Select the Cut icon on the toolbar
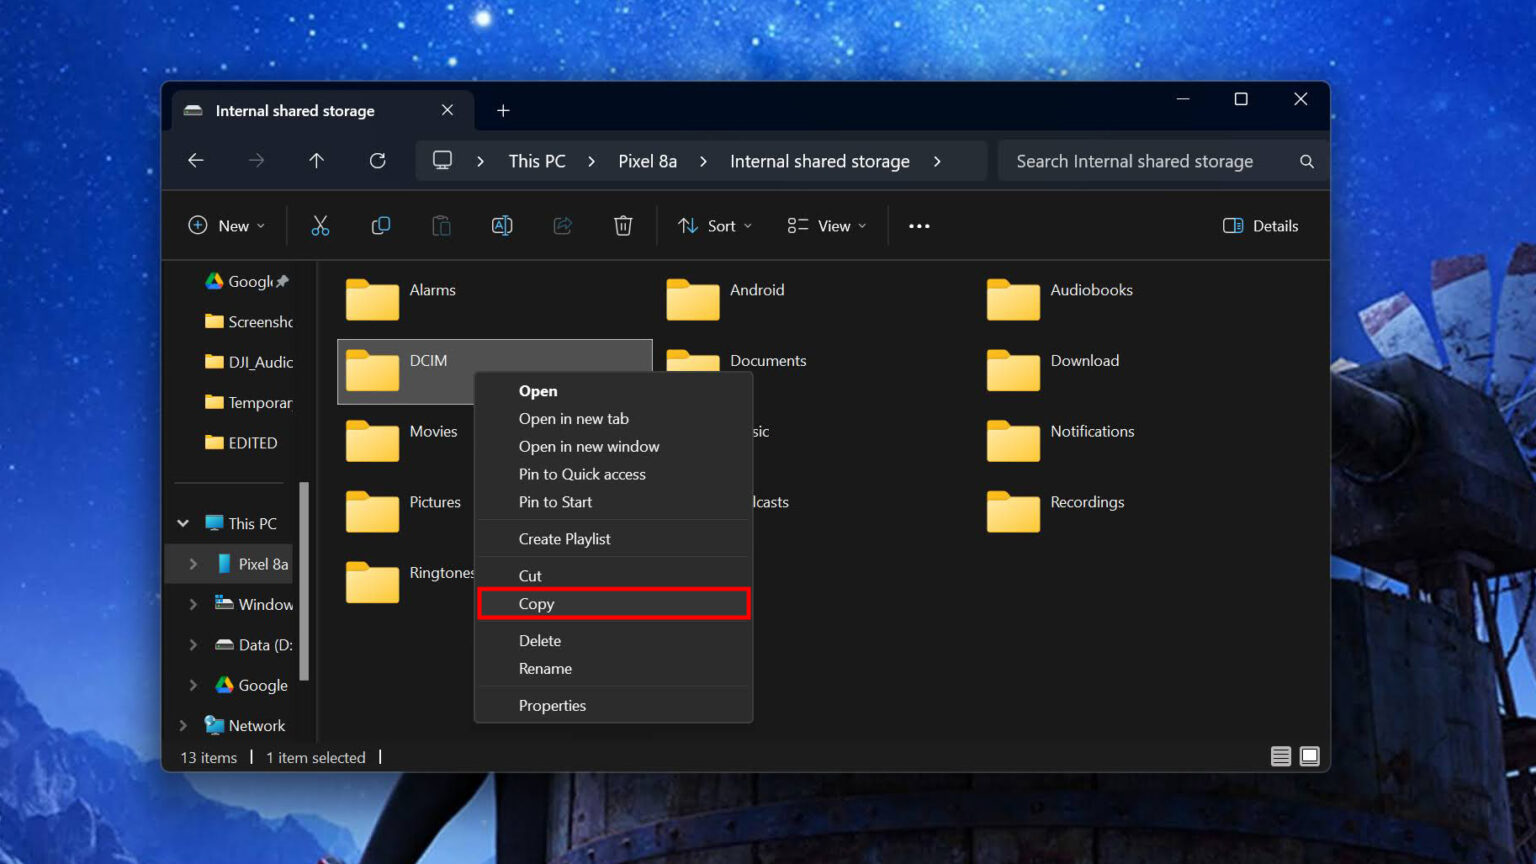This screenshot has height=864, width=1536. (320, 225)
